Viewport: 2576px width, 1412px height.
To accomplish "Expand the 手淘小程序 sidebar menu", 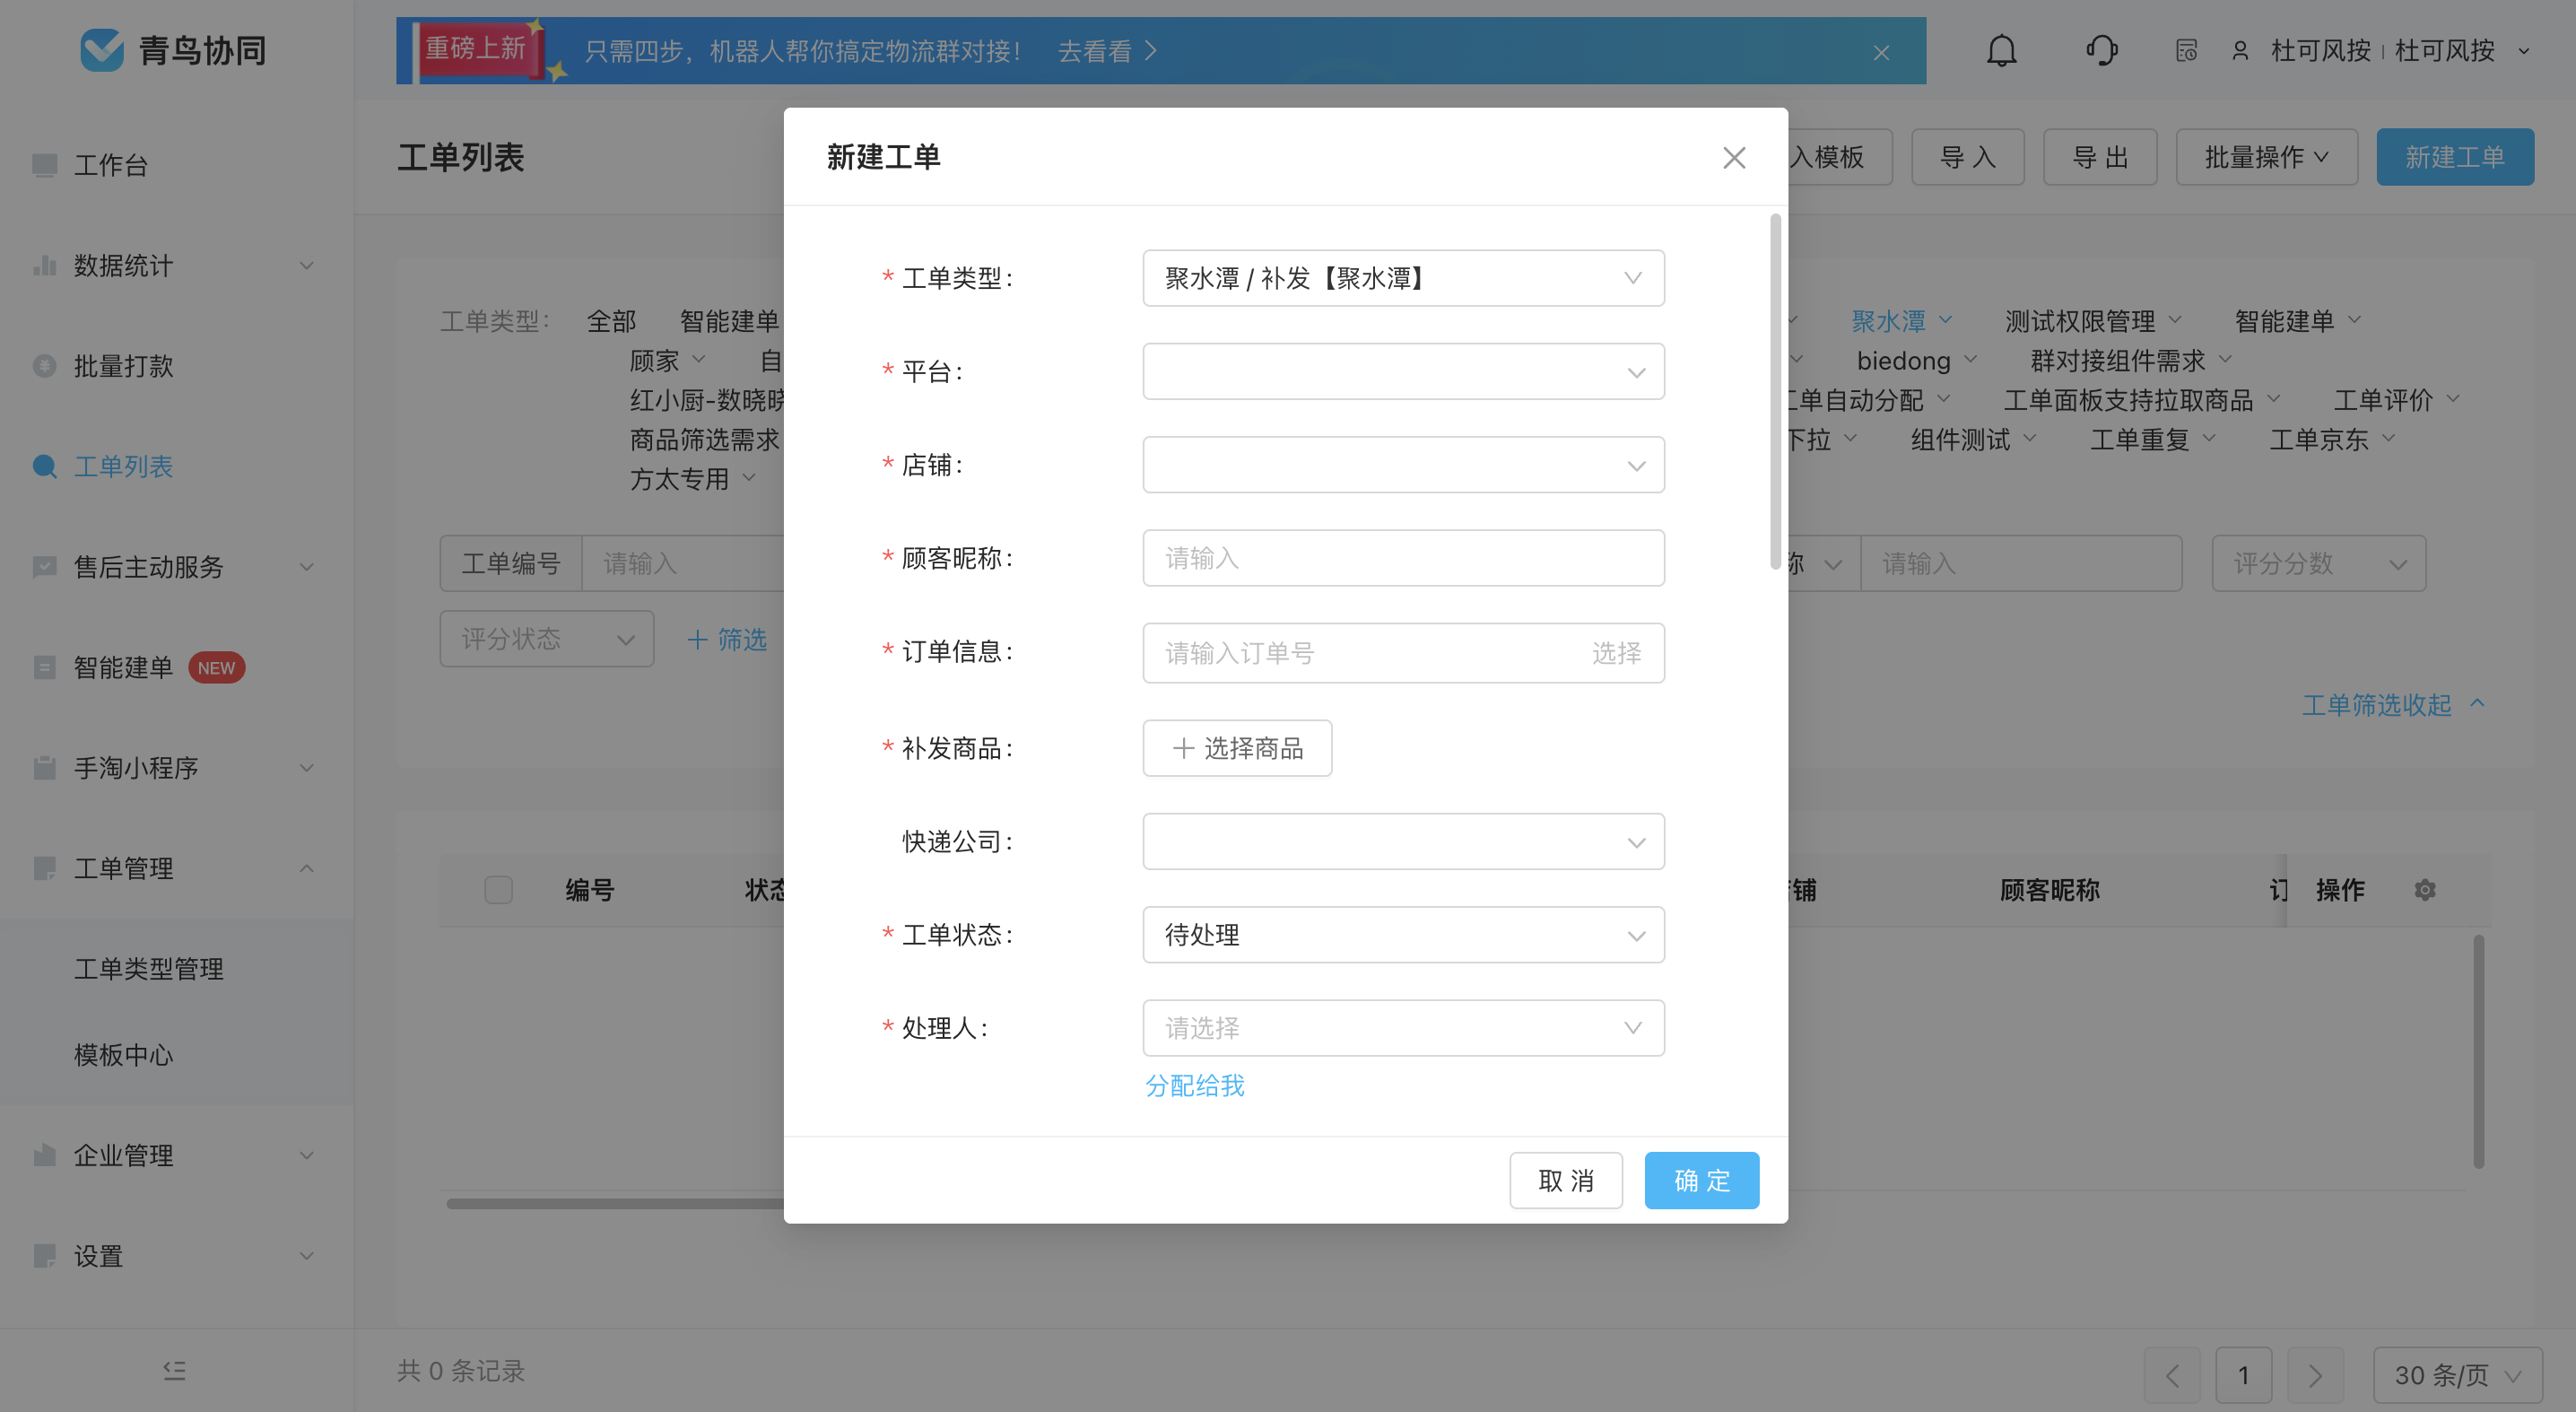I will pyautogui.click(x=176, y=768).
